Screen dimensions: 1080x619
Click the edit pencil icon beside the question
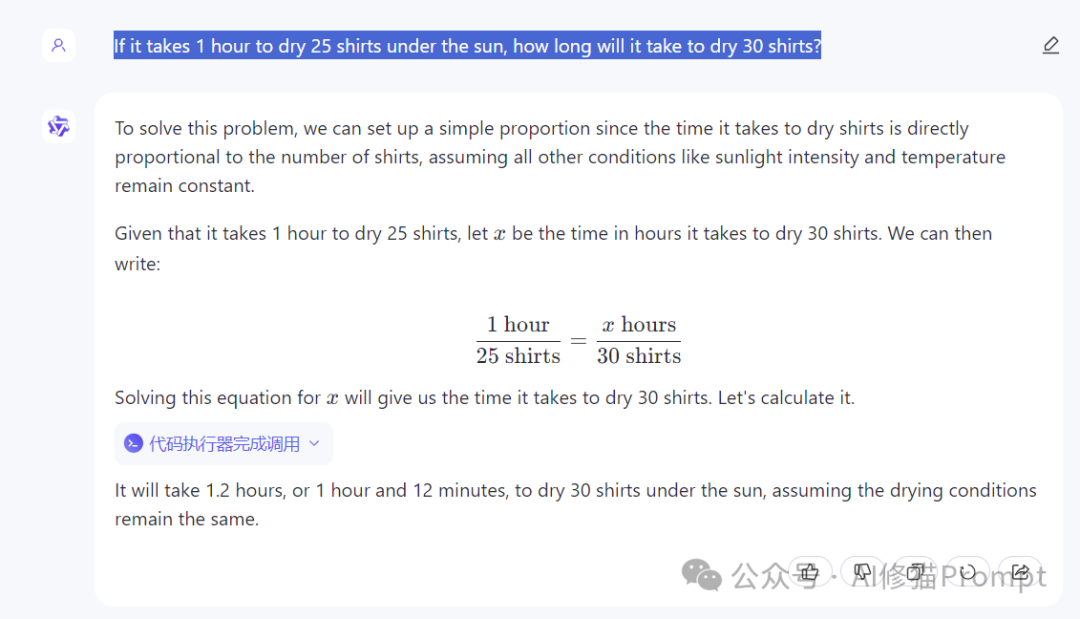click(1050, 46)
